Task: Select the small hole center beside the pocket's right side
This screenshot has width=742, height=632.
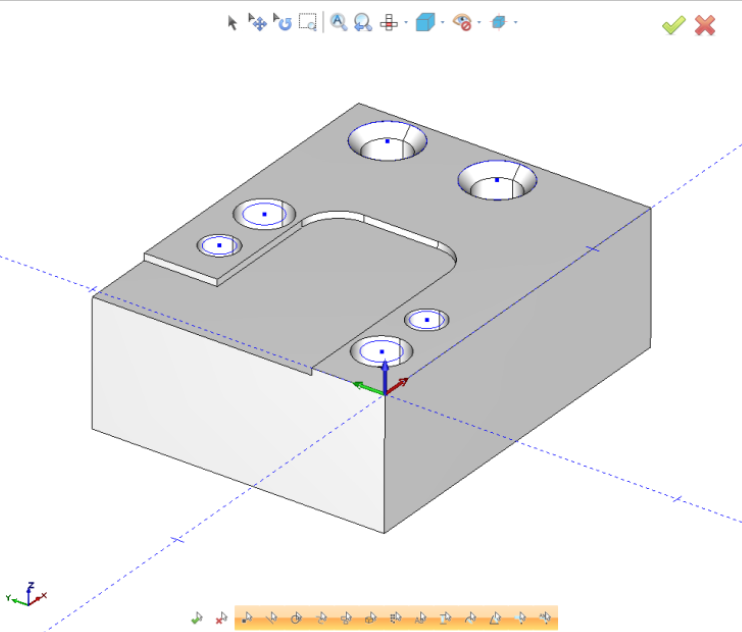Action: [427, 320]
